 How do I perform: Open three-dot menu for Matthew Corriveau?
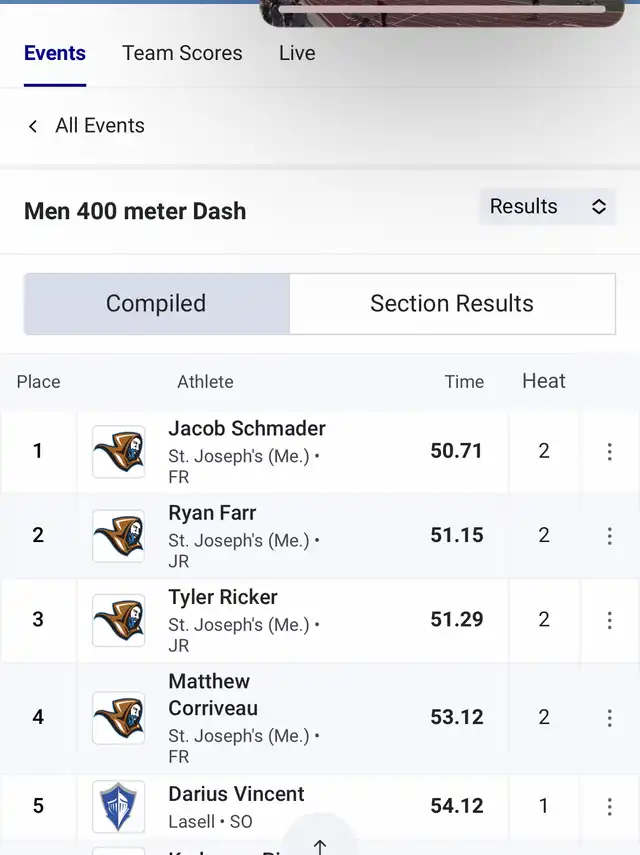(609, 718)
